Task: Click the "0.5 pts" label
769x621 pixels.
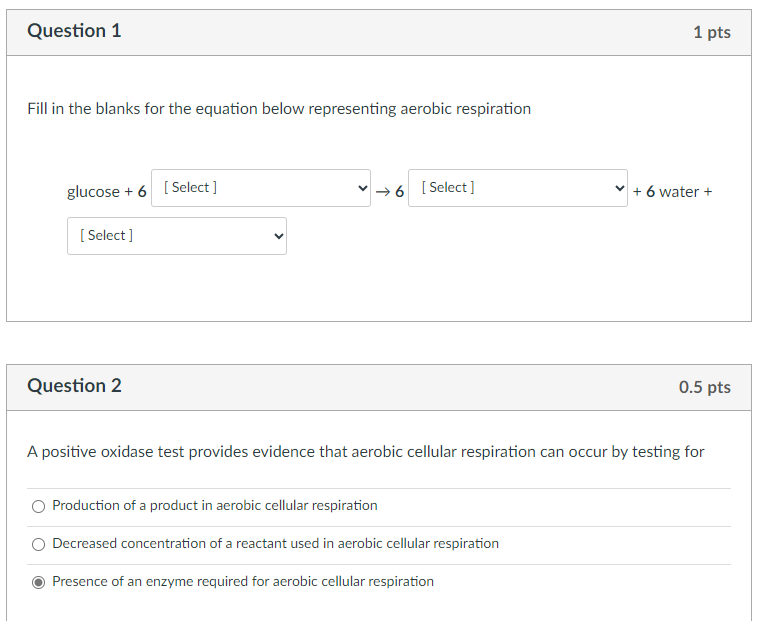Action: (704, 388)
